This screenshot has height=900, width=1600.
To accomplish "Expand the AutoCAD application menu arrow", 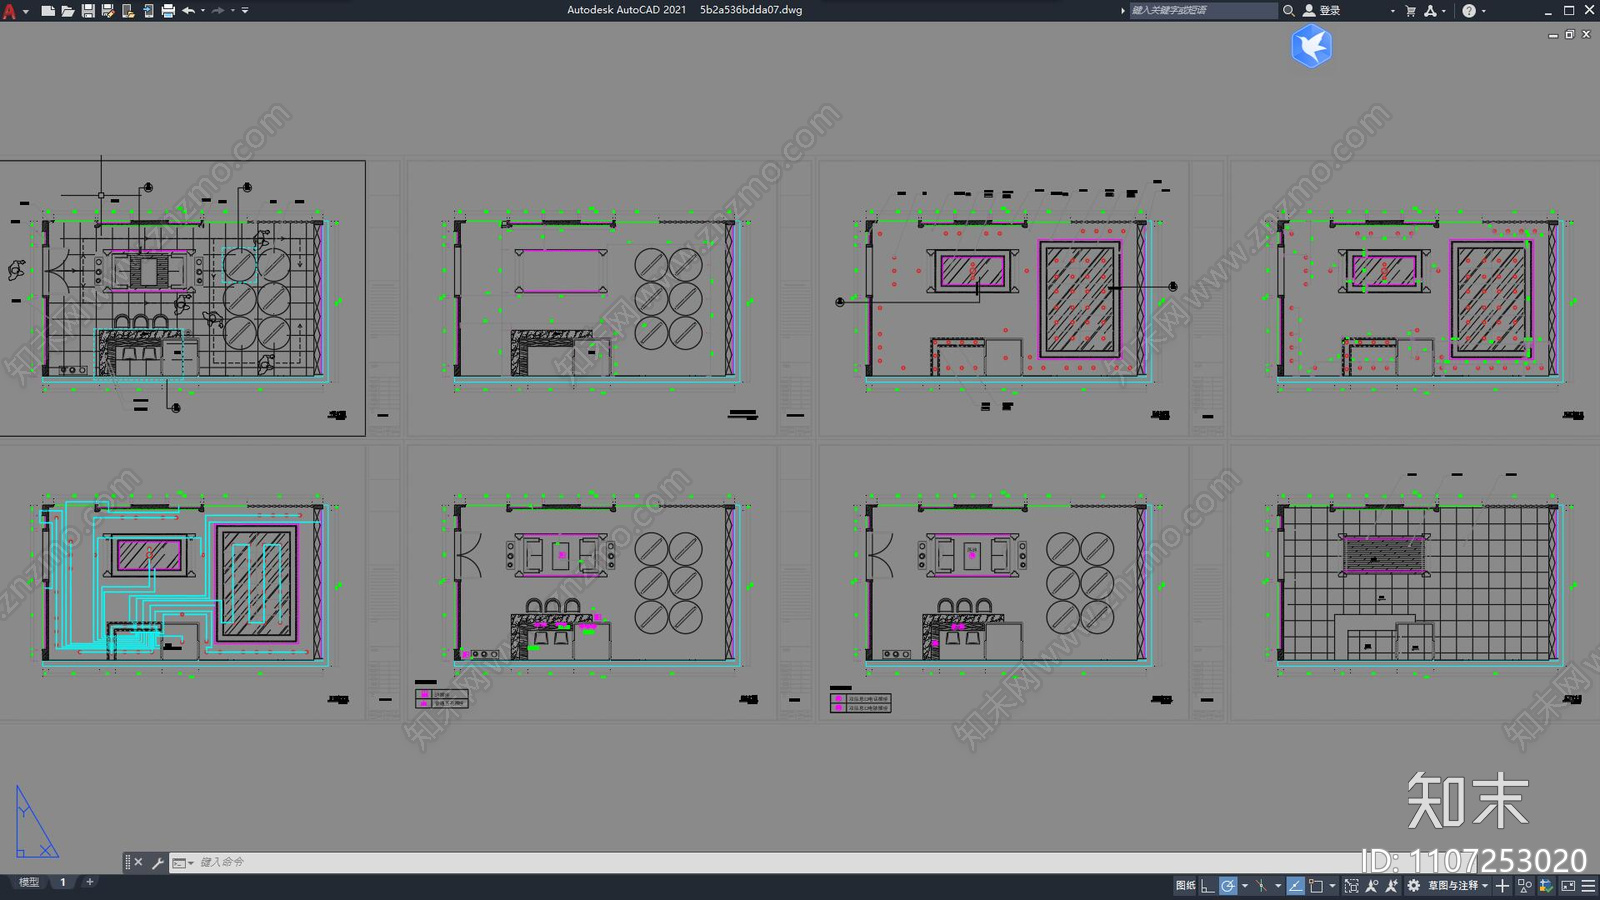I will 25,11.
